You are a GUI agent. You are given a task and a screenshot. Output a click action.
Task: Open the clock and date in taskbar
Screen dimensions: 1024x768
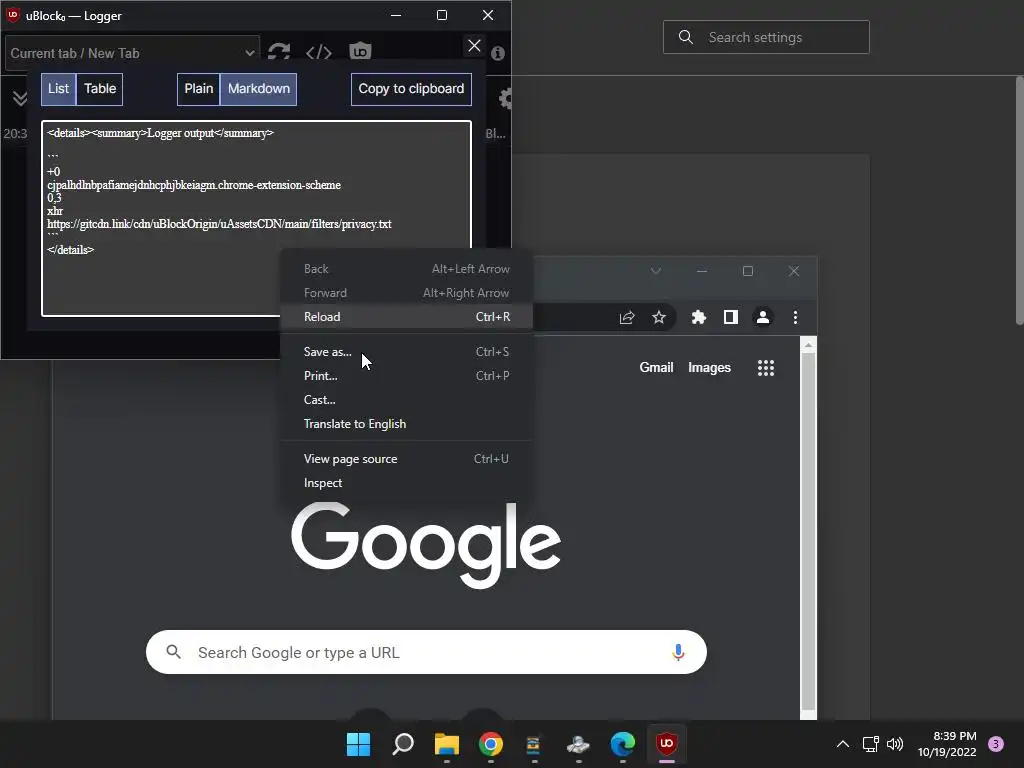[x=947, y=744]
